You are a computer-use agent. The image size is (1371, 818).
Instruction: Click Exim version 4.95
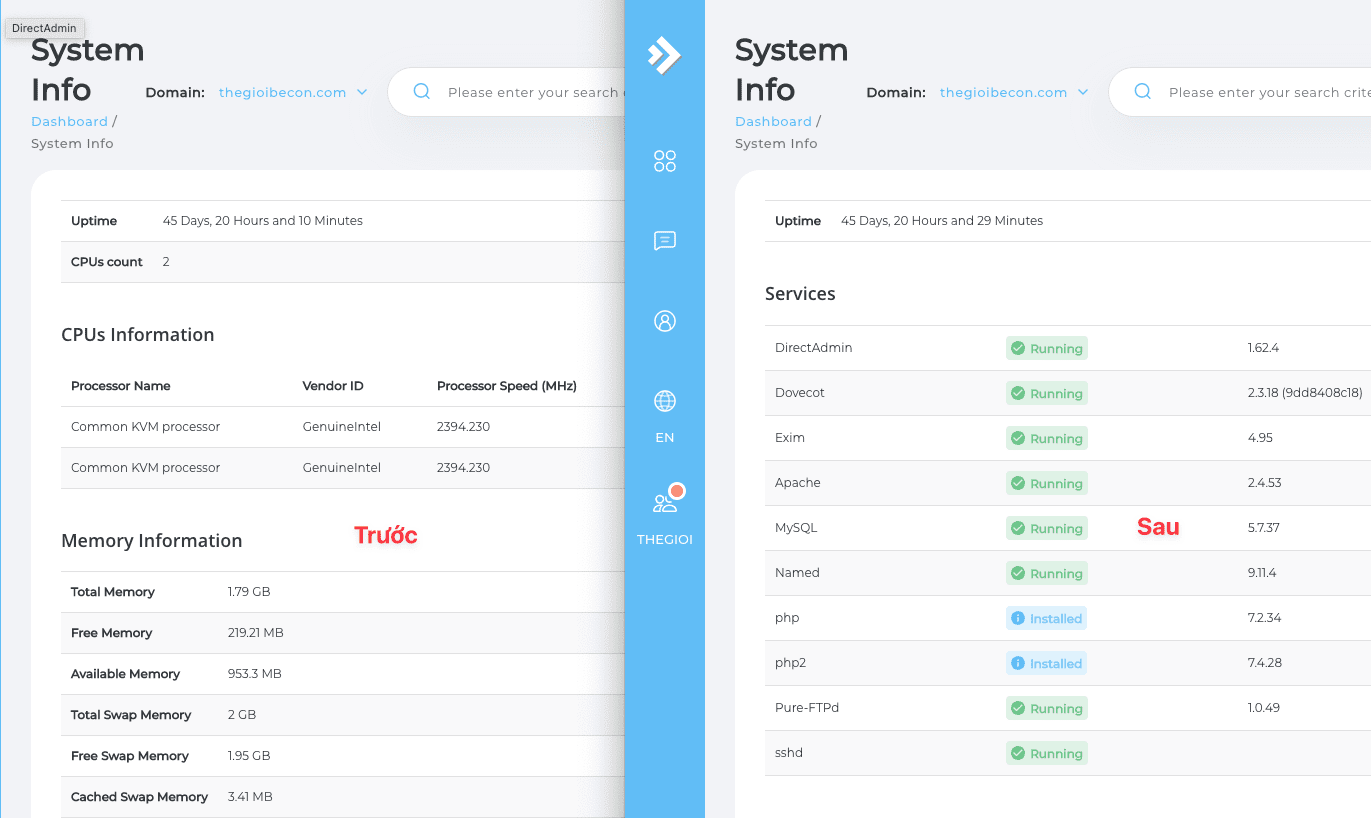[x=1260, y=438]
